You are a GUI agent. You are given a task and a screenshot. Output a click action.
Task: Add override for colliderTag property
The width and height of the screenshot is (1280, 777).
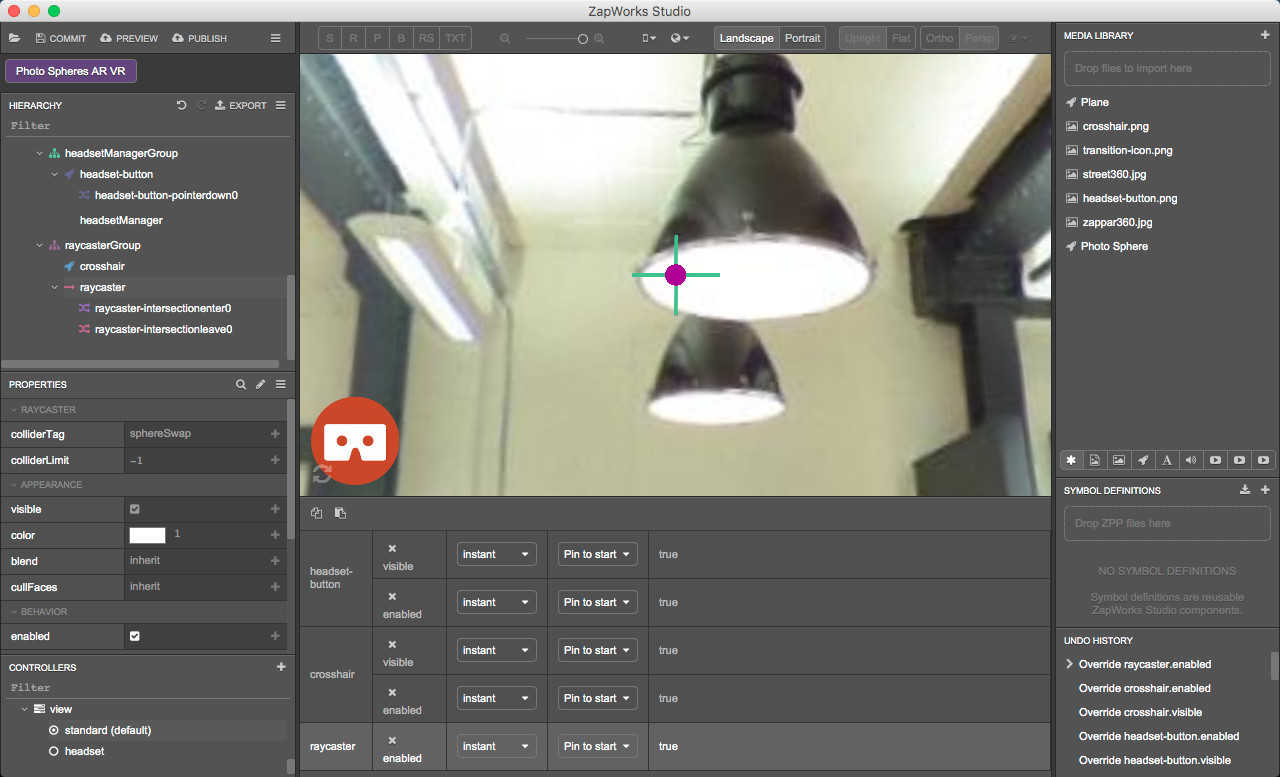tap(275, 434)
